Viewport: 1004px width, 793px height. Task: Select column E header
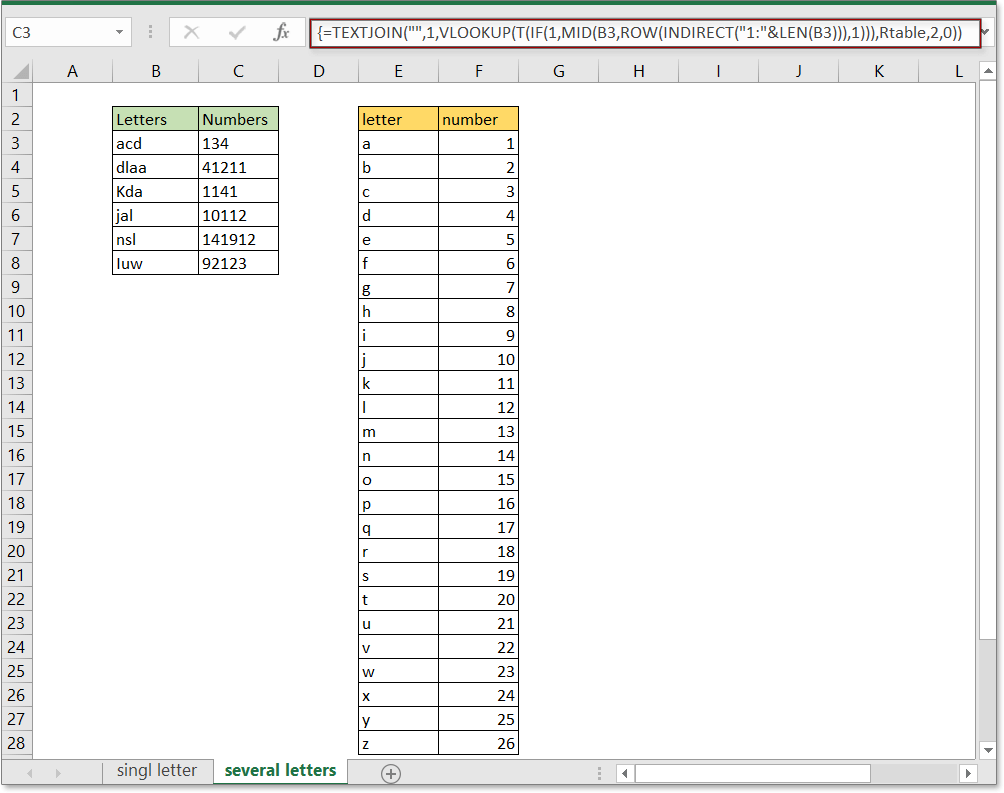398,70
